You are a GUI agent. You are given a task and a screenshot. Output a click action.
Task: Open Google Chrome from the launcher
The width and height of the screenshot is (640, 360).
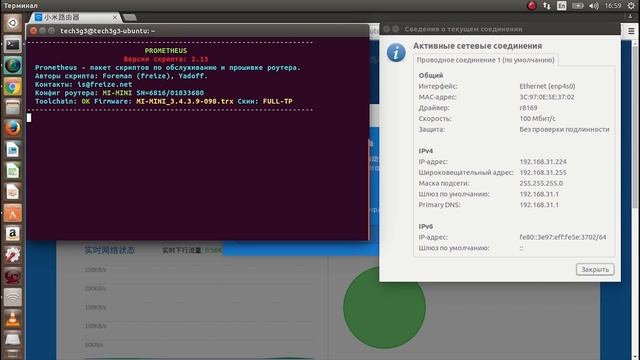[12, 87]
